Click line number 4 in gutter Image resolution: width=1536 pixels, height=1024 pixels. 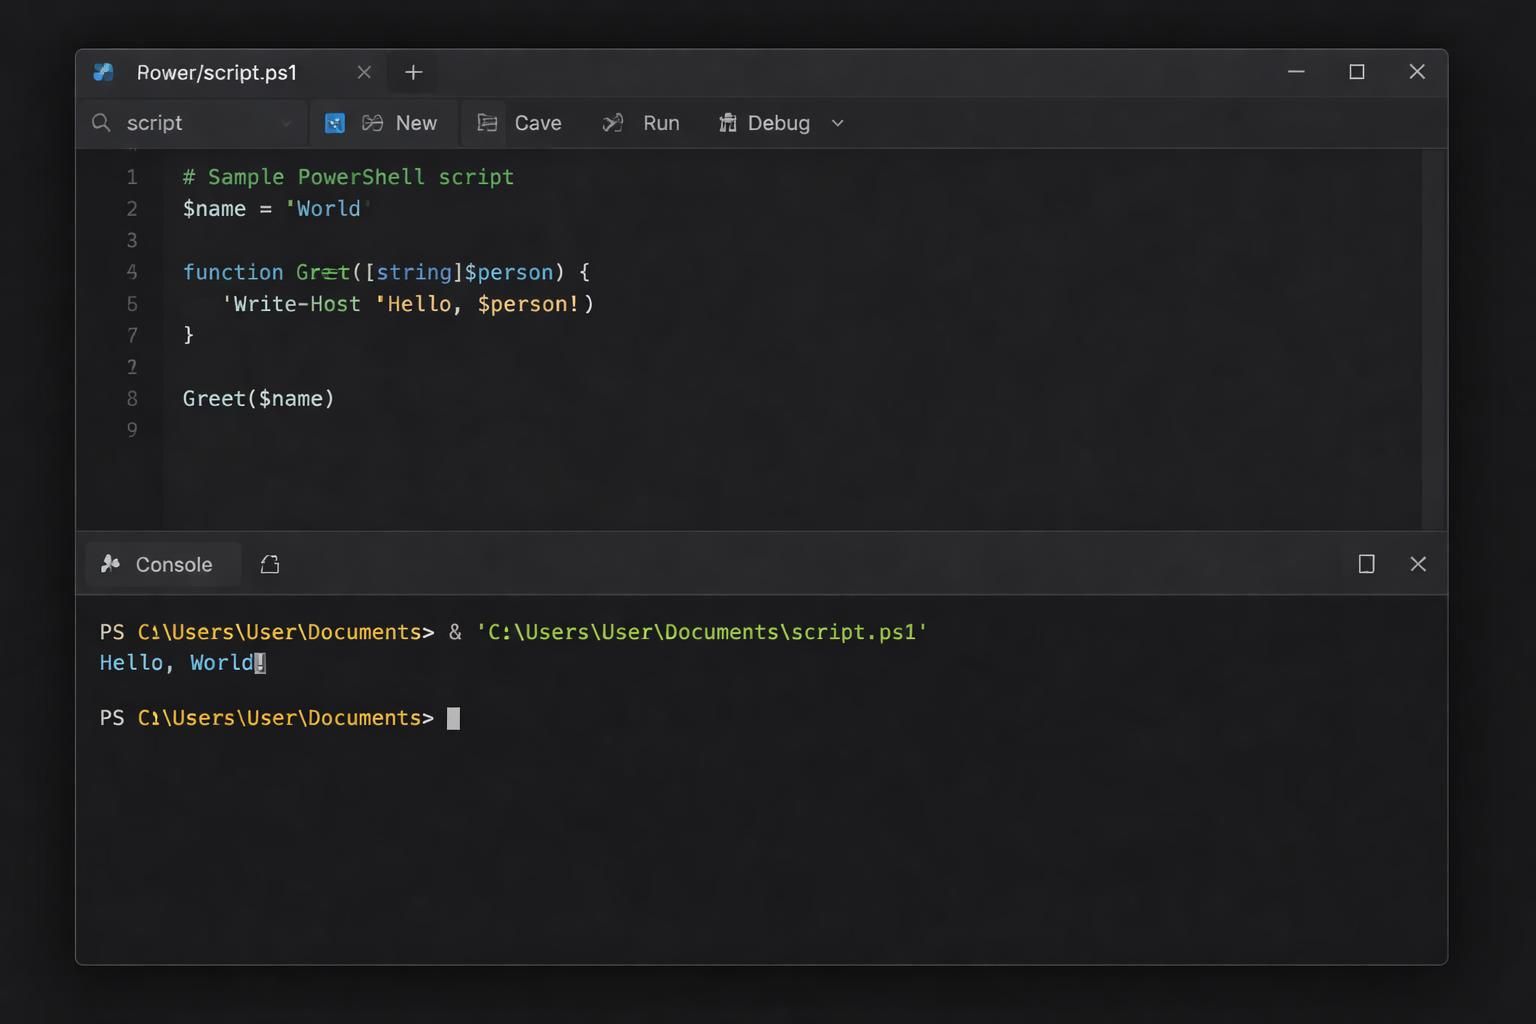click(x=132, y=272)
